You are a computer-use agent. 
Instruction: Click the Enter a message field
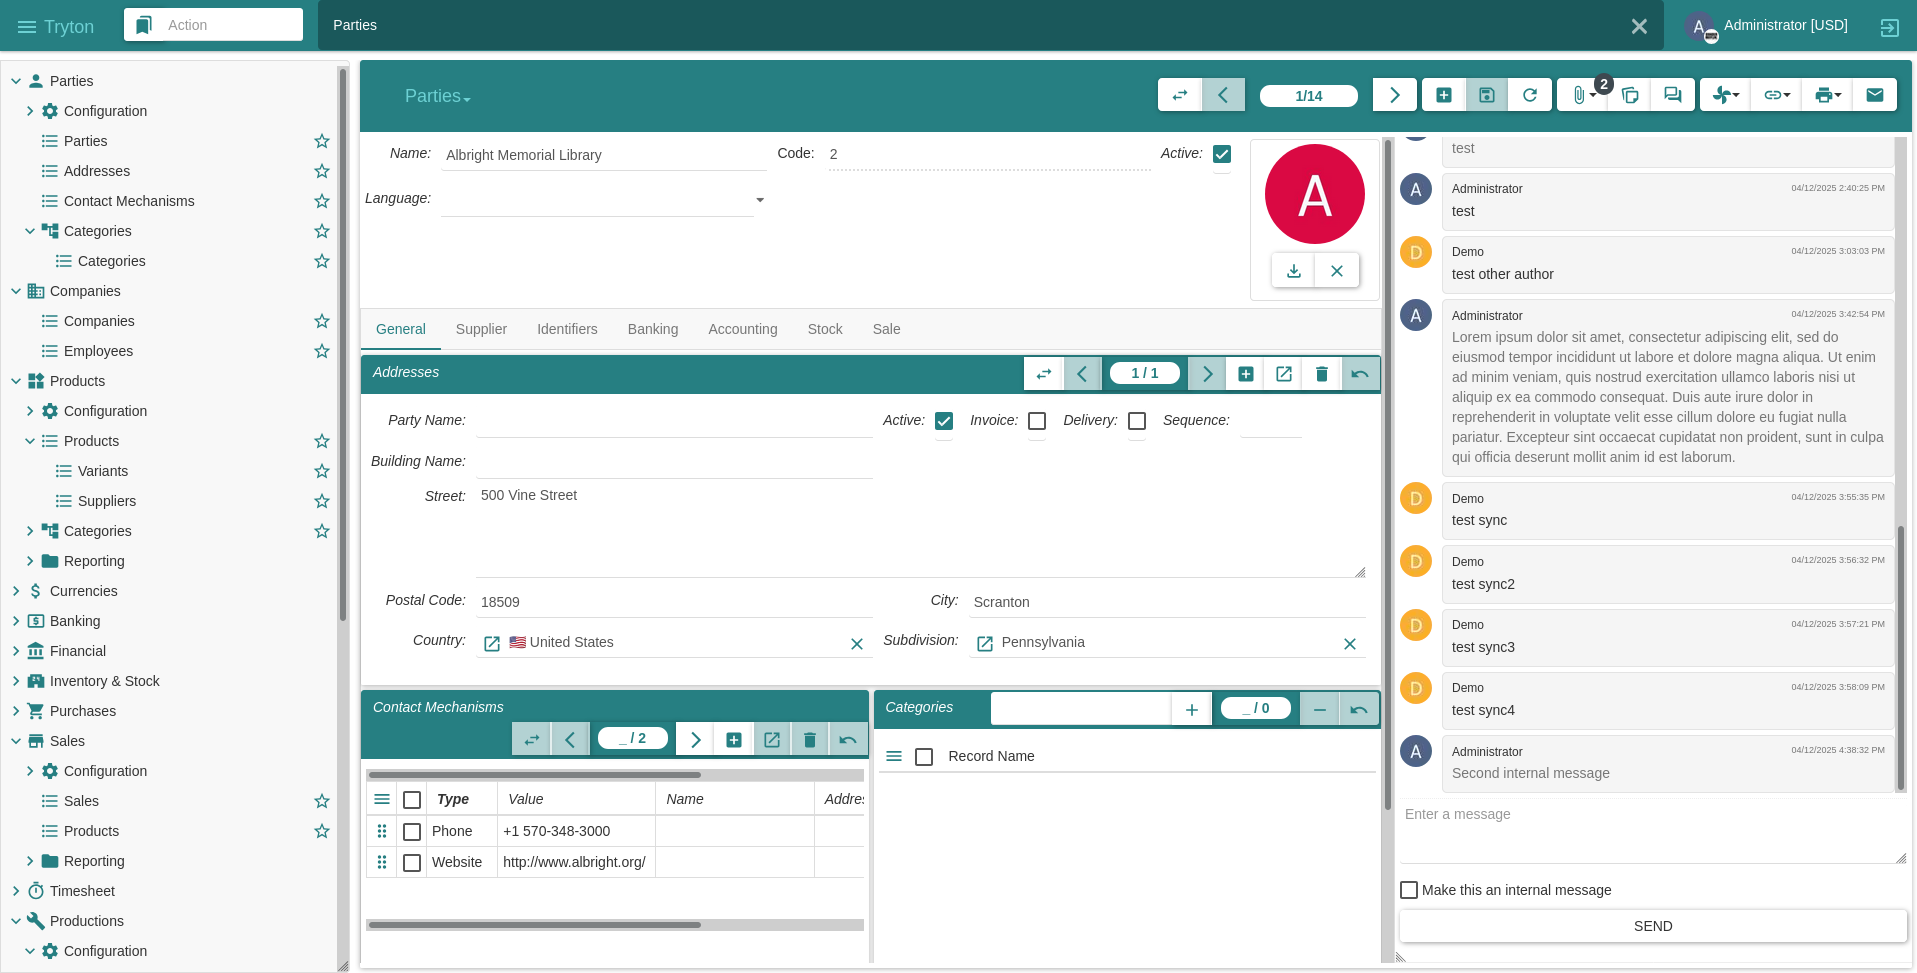tap(1653, 832)
